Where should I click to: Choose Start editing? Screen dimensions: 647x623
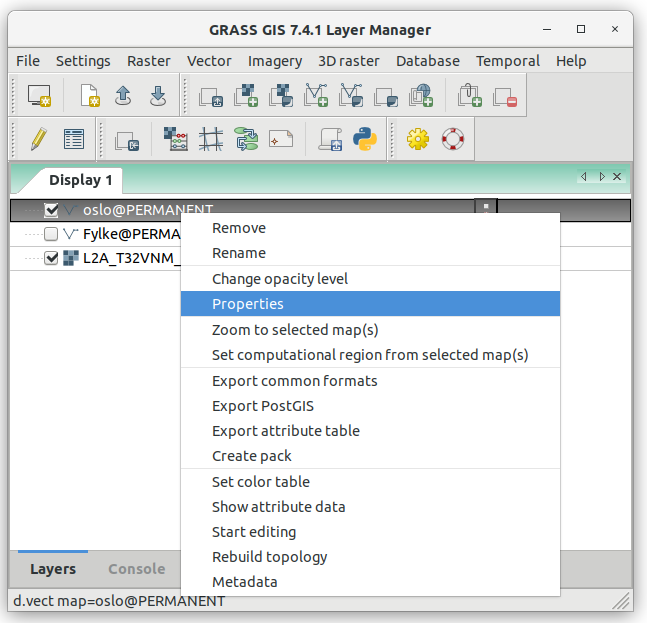click(x=370, y=532)
